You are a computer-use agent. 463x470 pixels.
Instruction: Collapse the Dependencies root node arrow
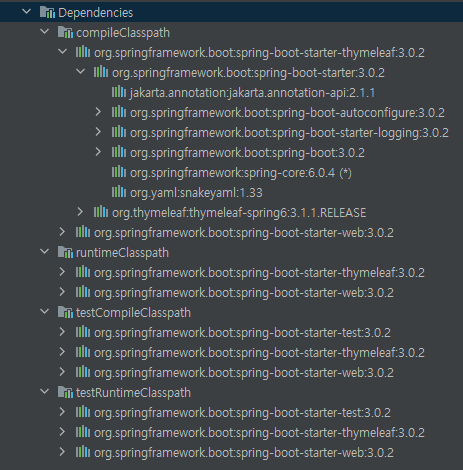pyautogui.click(x=26, y=12)
